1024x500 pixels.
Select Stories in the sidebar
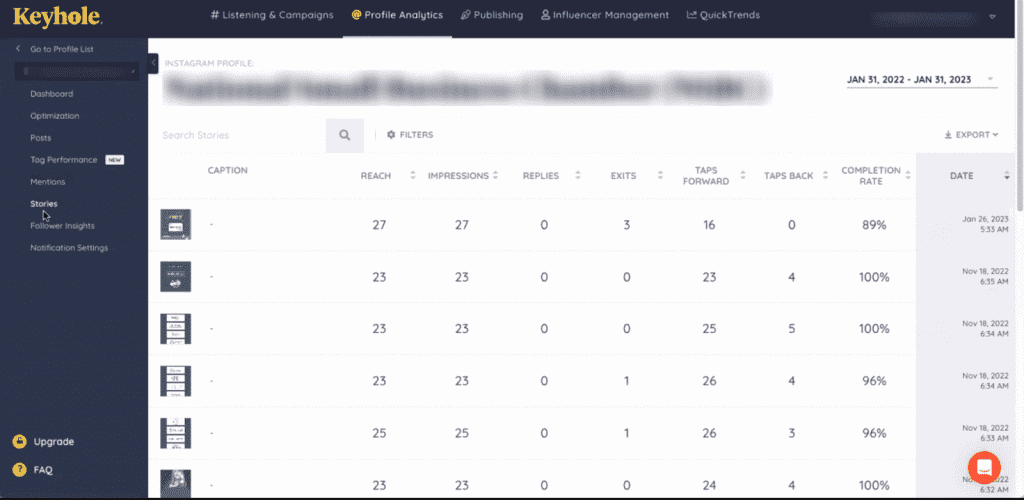click(x=44, y=204)
